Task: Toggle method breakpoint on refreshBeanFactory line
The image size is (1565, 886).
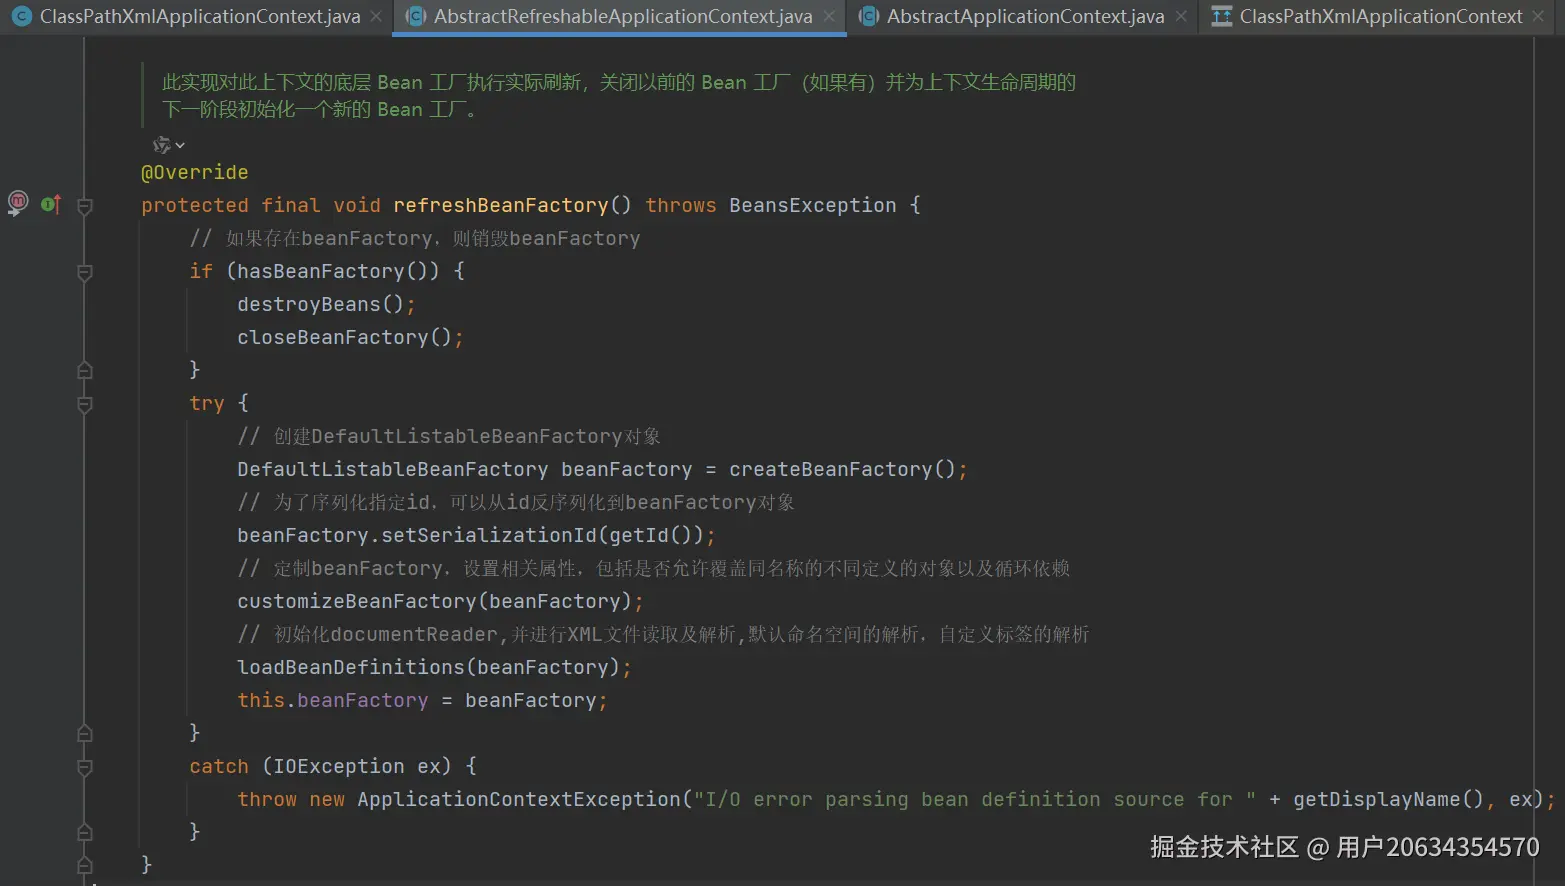Action: [x=18, y=203]
